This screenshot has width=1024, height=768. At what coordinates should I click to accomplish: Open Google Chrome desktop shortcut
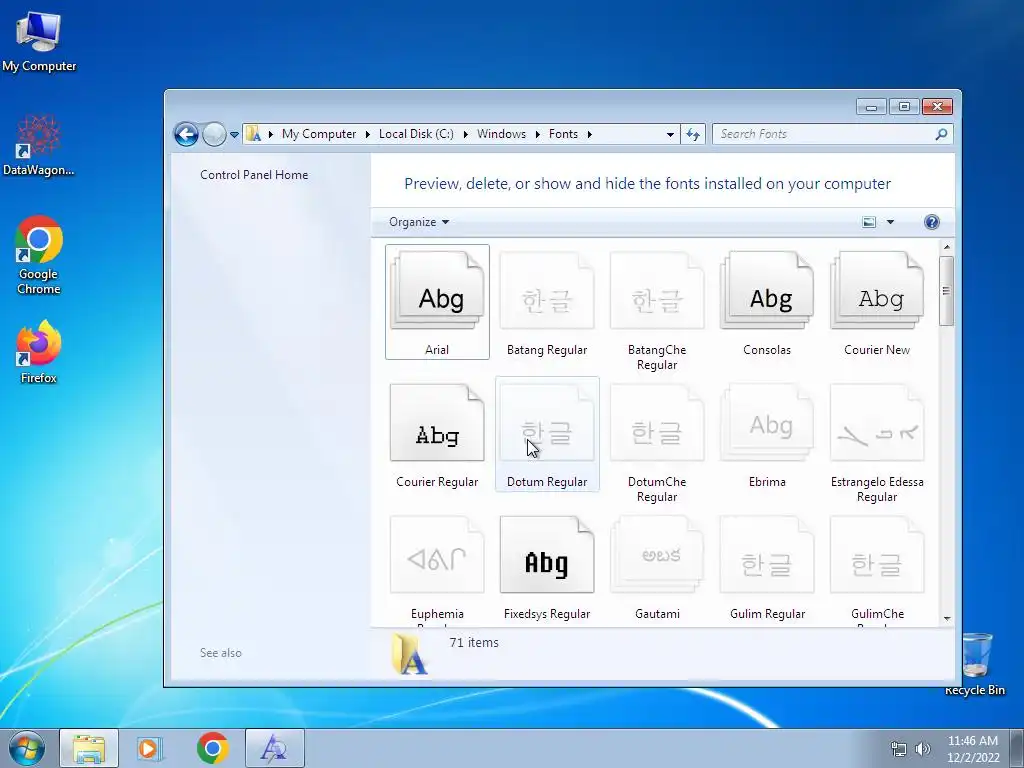(39, 256)
